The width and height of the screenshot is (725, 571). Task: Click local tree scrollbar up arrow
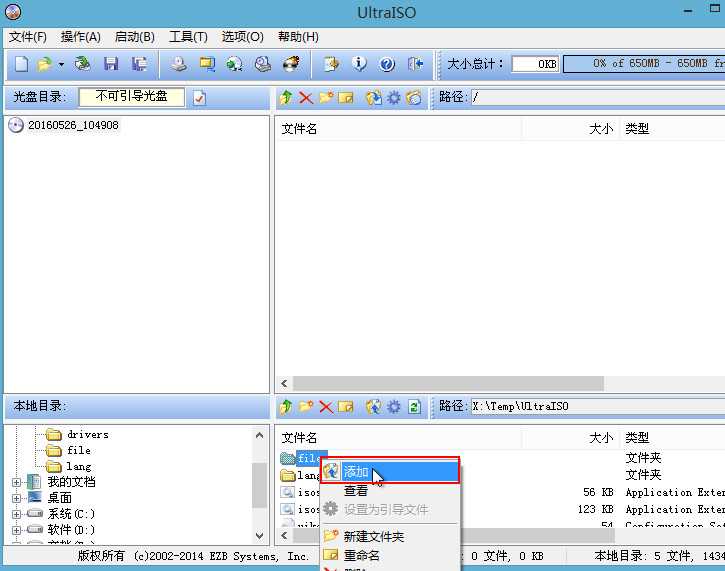coord(260,435)
